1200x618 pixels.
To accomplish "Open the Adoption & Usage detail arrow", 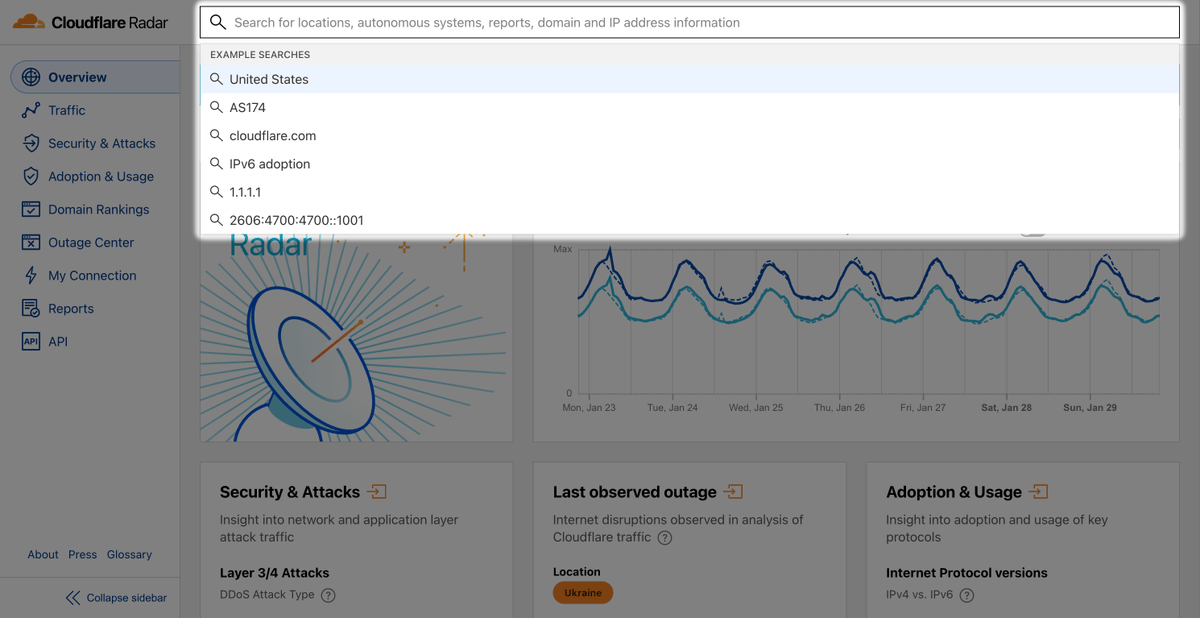I will point(1038,492).
